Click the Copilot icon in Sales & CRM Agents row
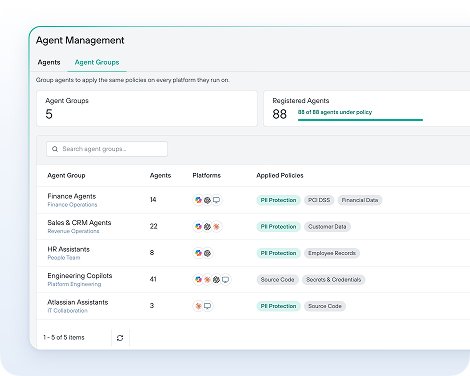This screenshot has width=470, height=376. (198, 227)
